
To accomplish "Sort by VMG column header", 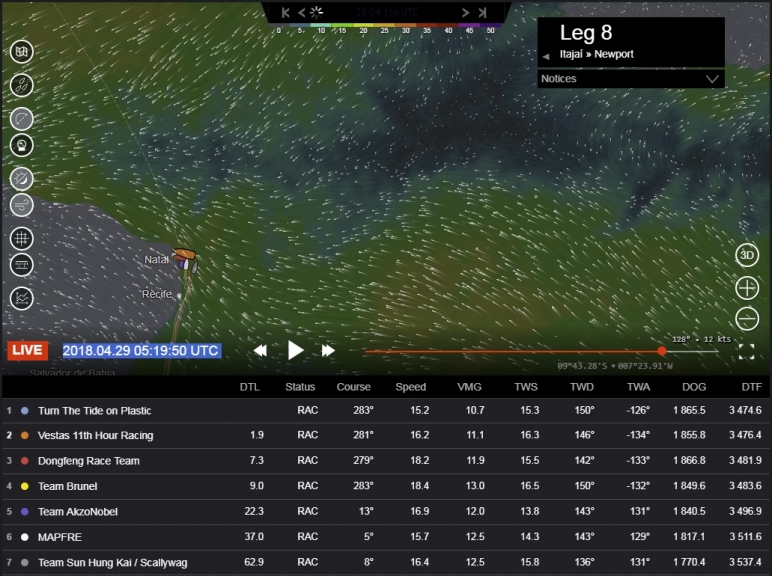I will point(469,387).
